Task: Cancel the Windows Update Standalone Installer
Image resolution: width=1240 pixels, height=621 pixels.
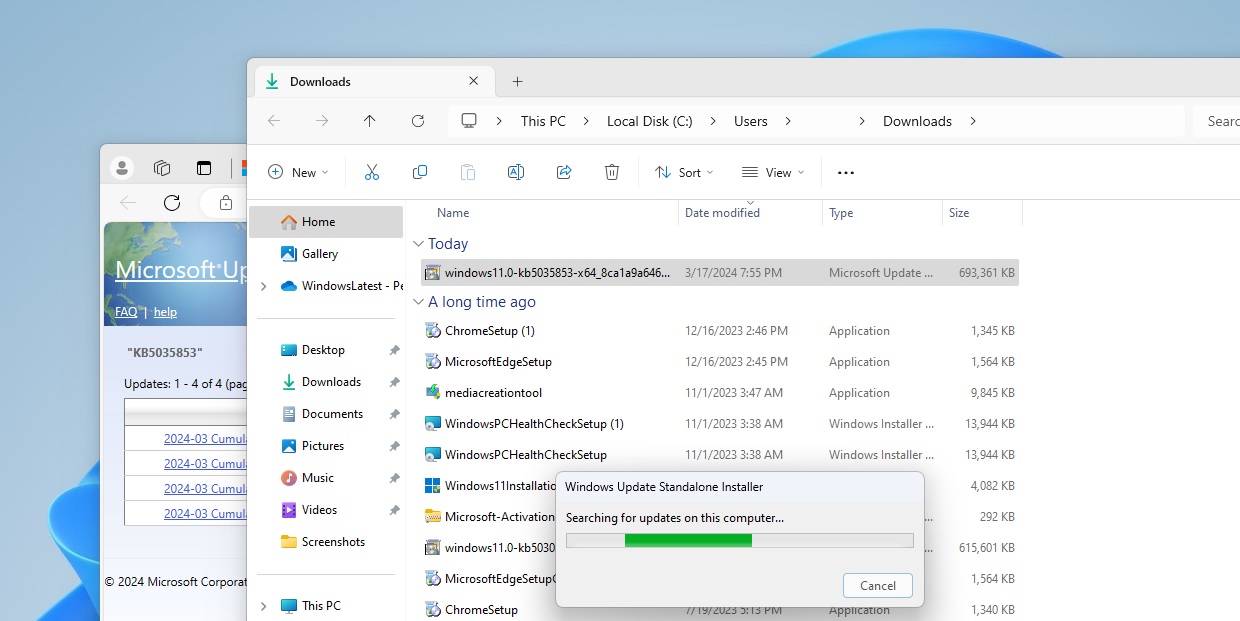Action: 878,586
